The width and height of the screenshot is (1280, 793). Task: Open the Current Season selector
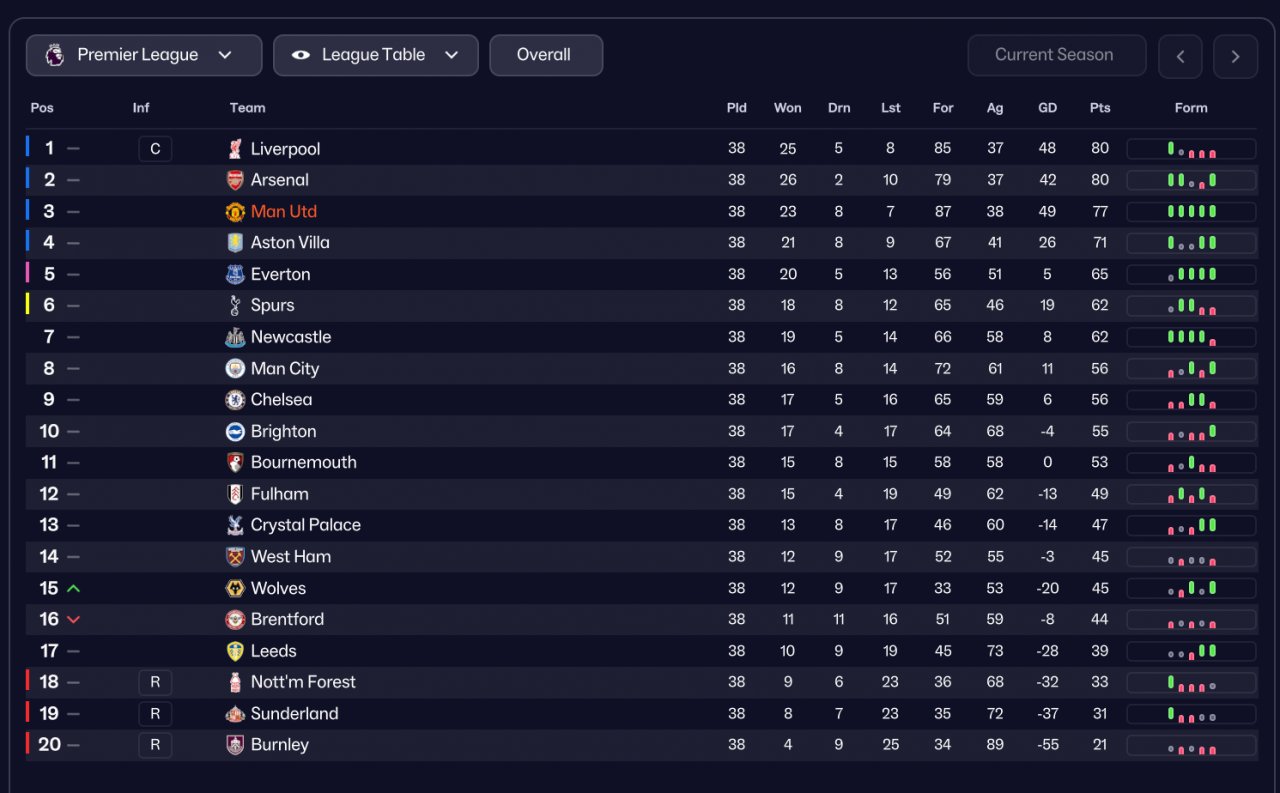coord(1056,55)
